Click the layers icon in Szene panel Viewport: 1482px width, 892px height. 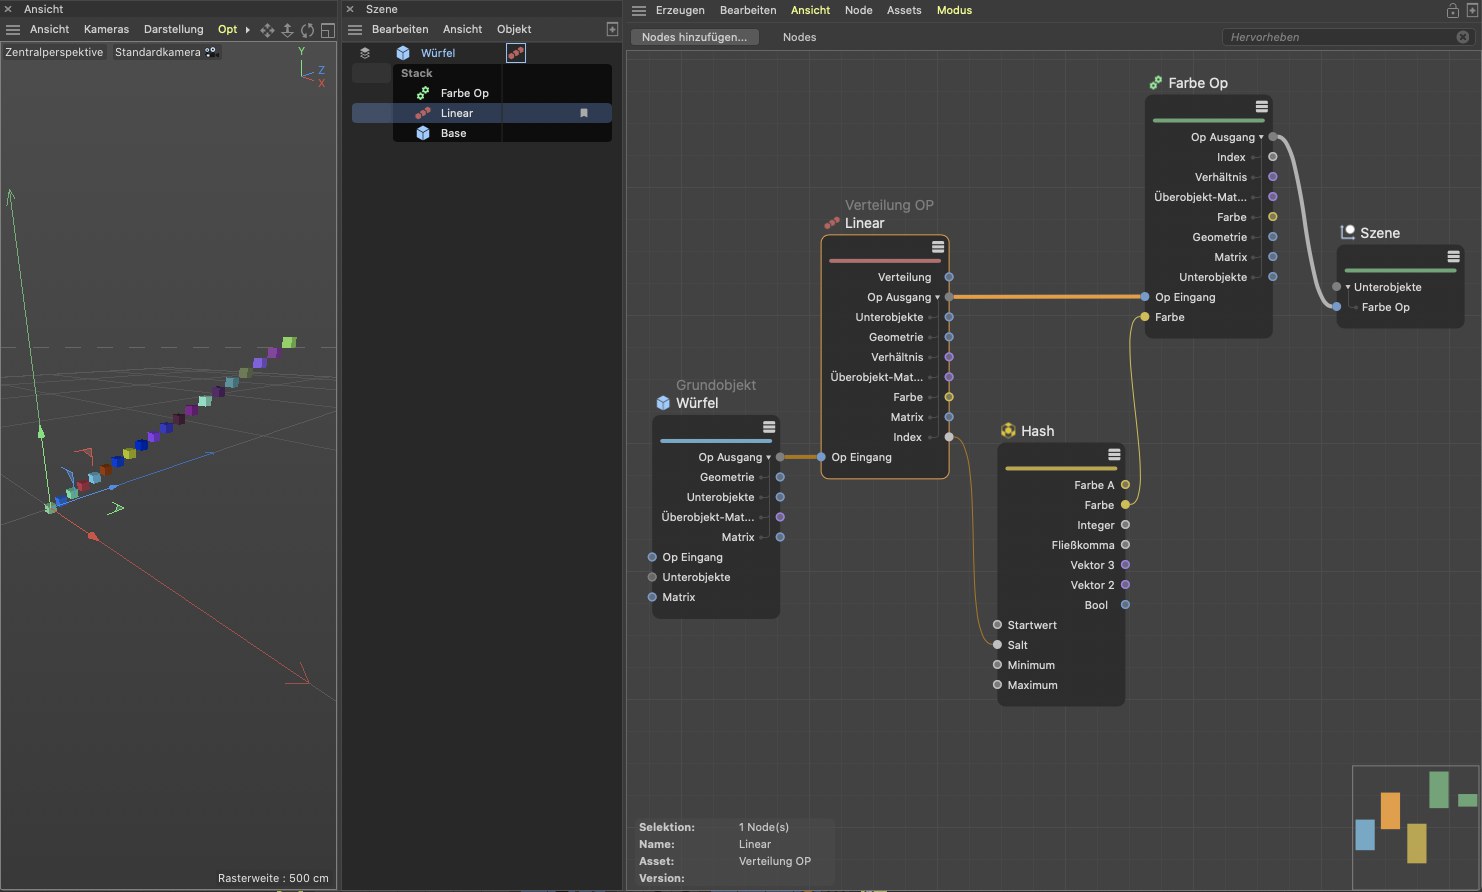365,53
